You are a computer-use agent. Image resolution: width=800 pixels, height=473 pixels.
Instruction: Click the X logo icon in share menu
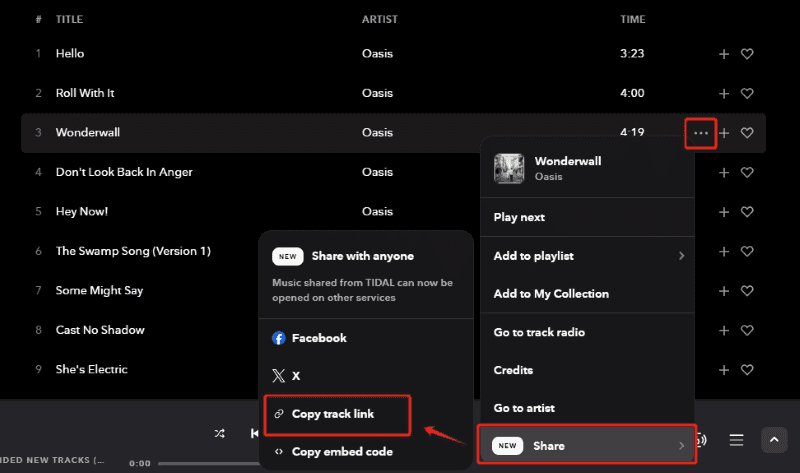point(279,376)
